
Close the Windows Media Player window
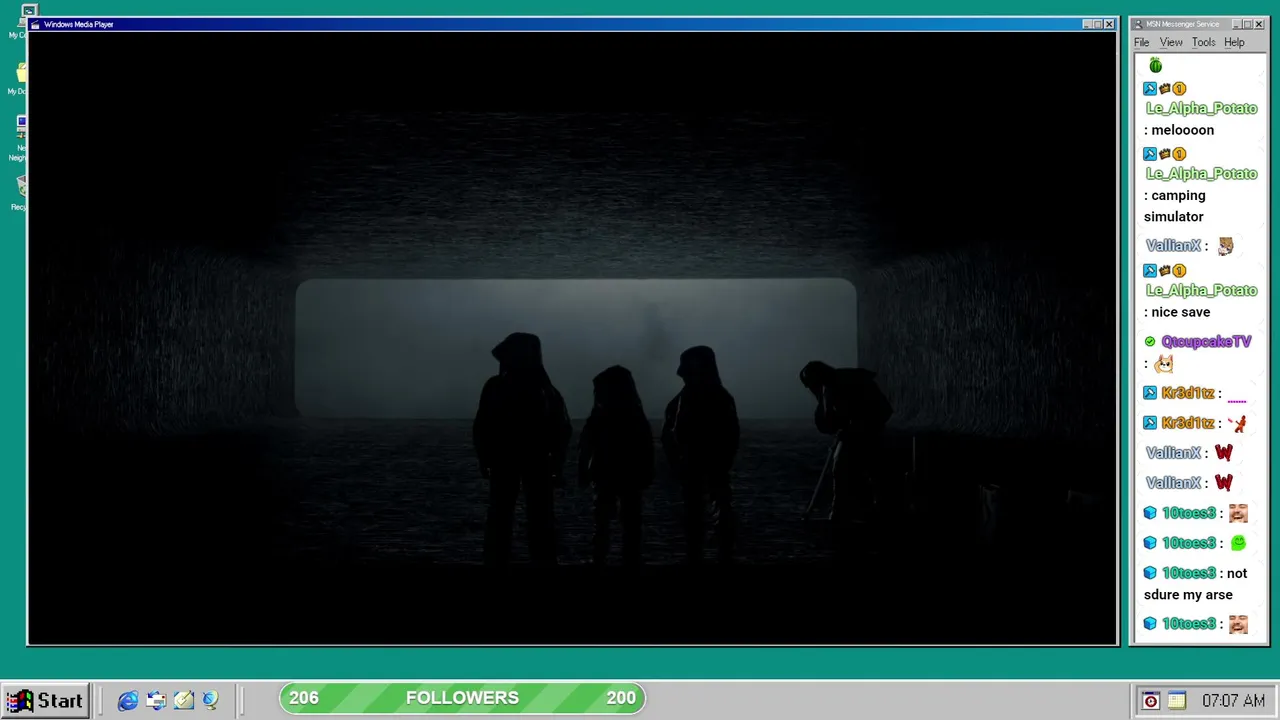pos(1109,24)
